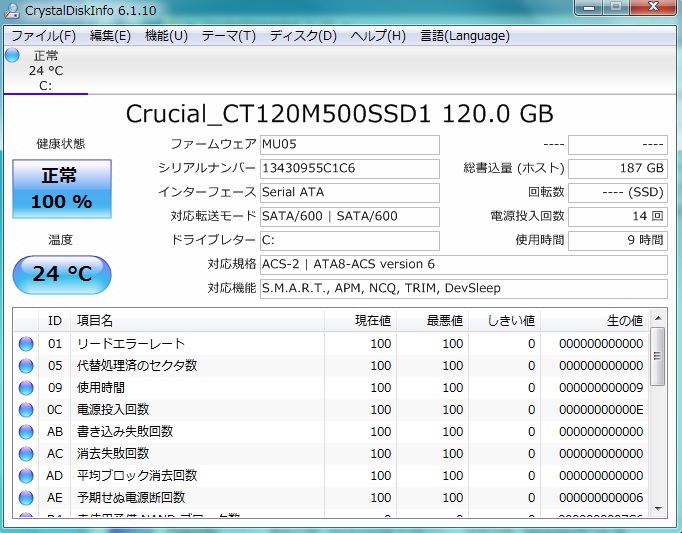Open the ヘルプ(H) menu
682x533 pixels.
coord(378,36)
